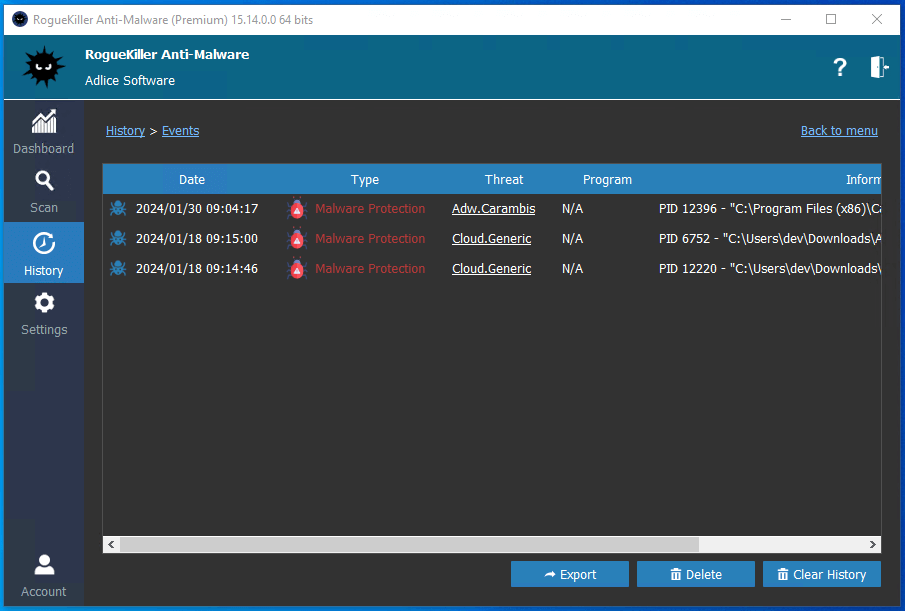
Task: Open the Scan section in sidebar
Action: [43, 192]
